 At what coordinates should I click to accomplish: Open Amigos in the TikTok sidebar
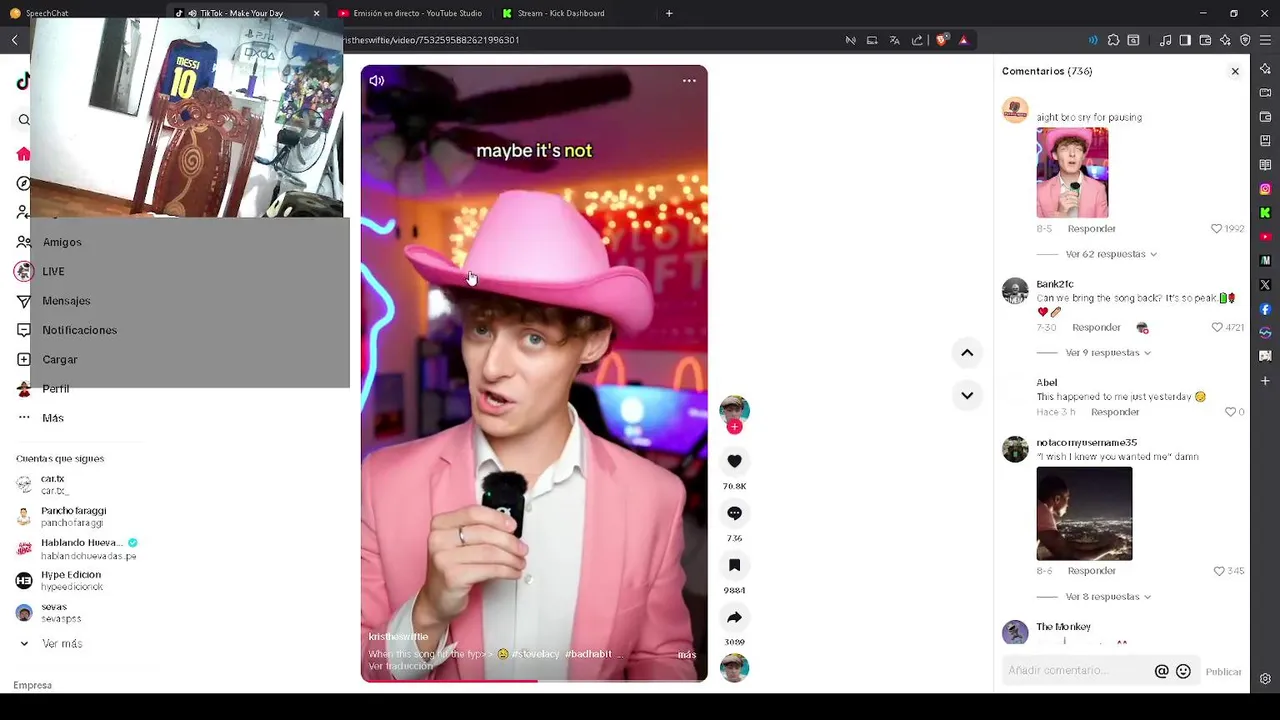[62, 242]
